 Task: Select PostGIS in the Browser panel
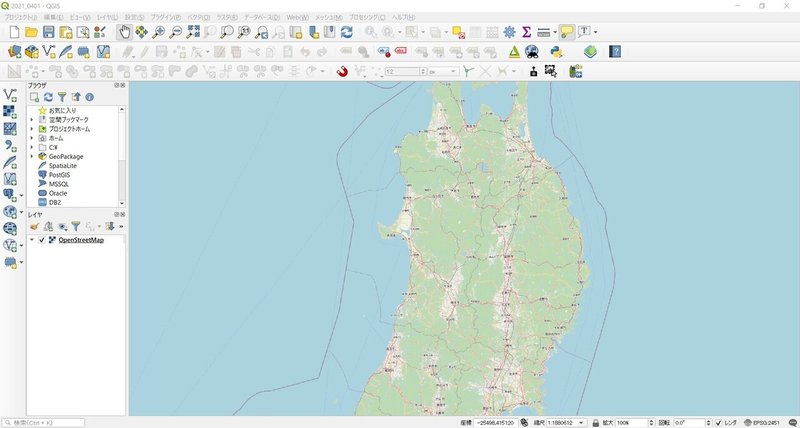click(59, 175)
